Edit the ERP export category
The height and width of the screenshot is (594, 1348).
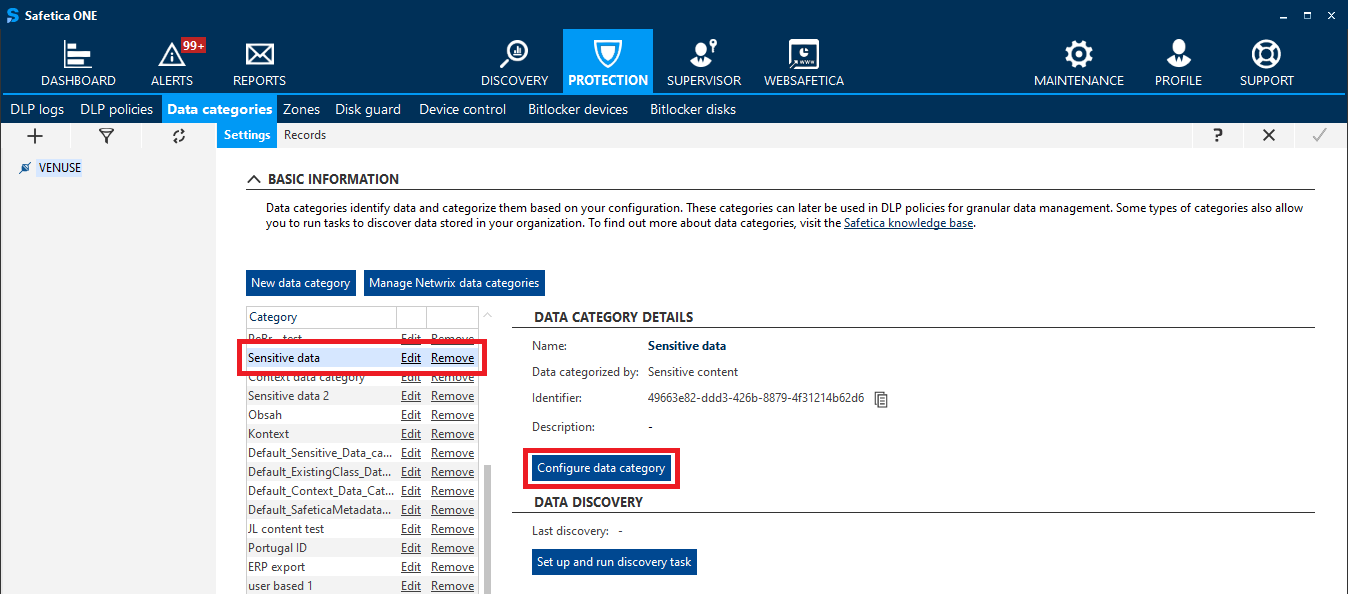tap(411, 567)
